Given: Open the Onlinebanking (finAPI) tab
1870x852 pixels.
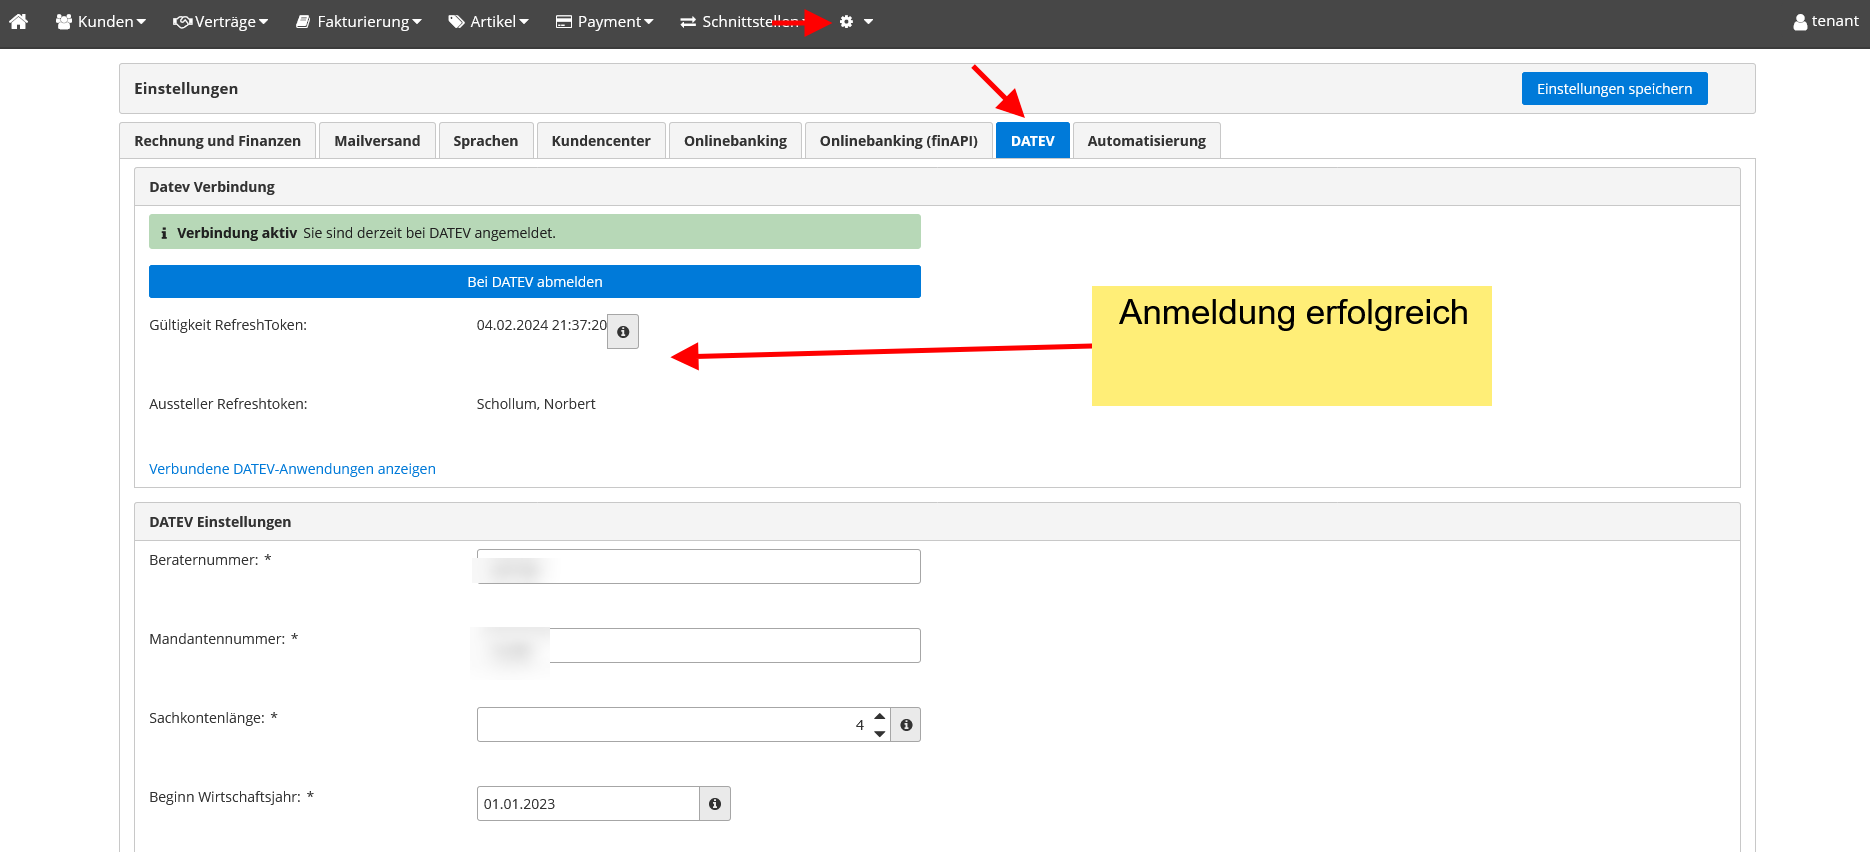Looking at the screenshot, I should 898,141.
